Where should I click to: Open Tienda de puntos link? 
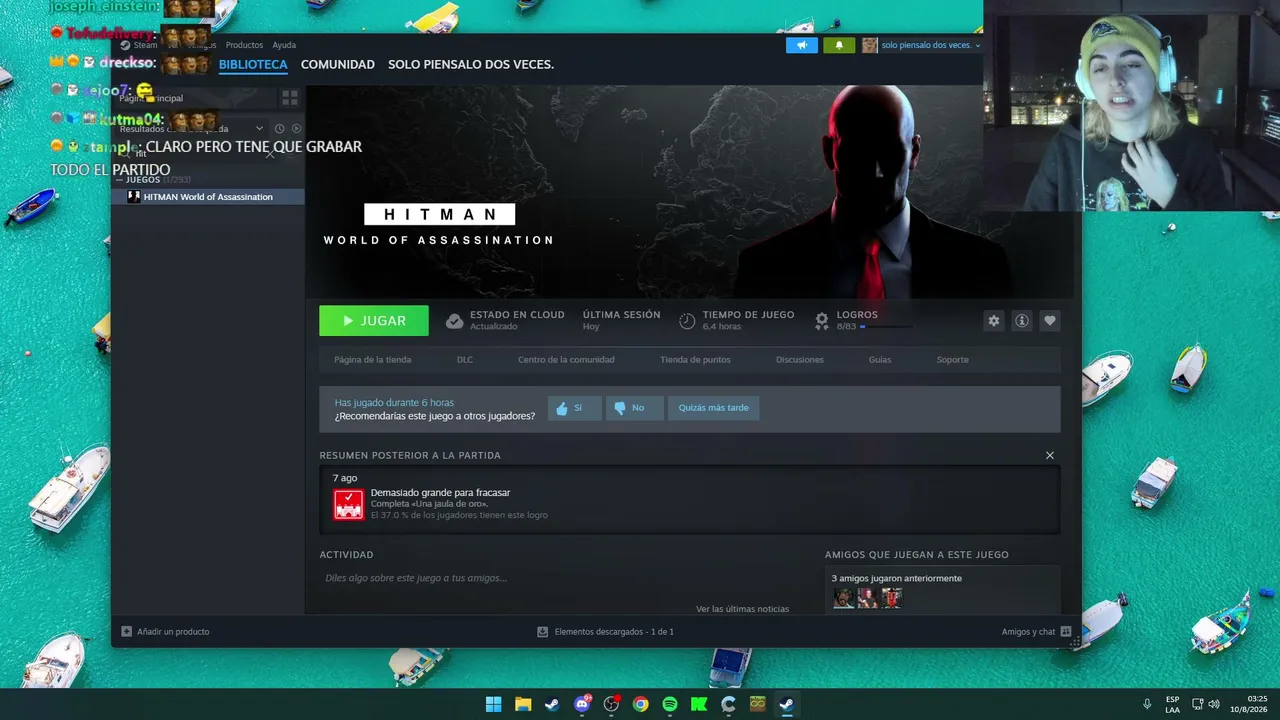695,360
